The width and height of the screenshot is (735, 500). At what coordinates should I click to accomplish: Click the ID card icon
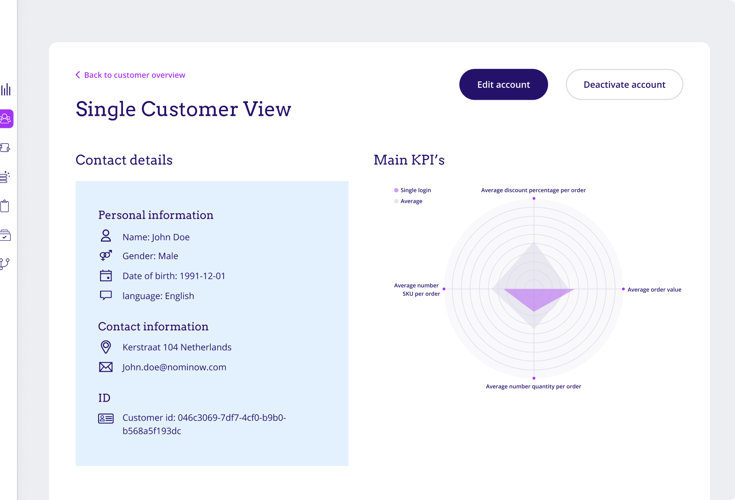pos(106,418)
